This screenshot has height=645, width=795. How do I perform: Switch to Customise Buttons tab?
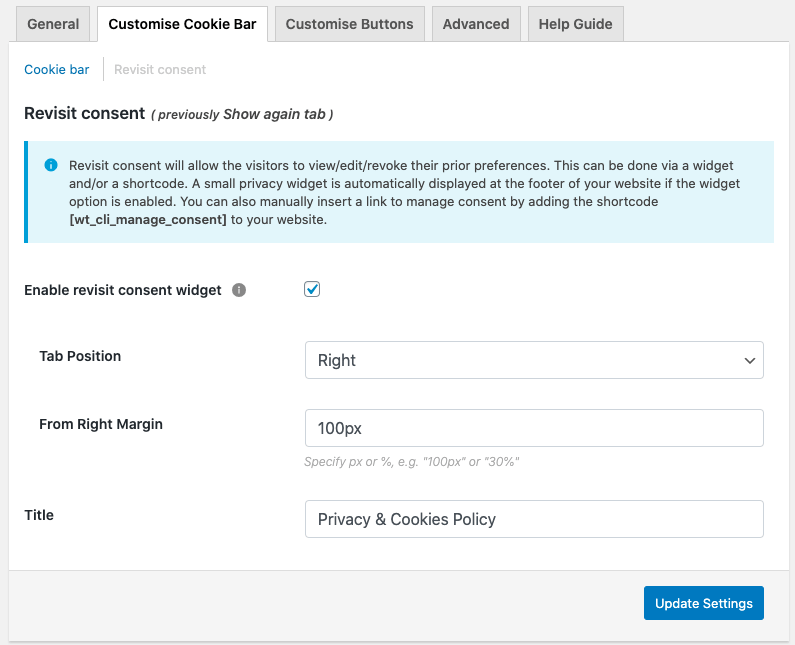[349, 24]
